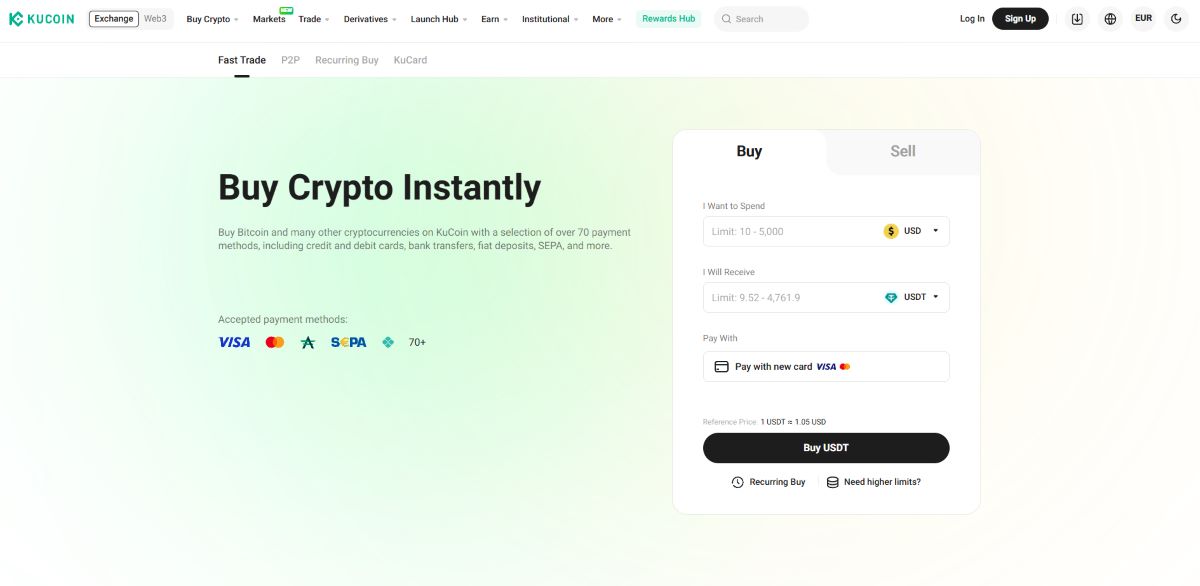Open the app download icon
Screen dimensions: 1200x586
pyautogui.click(x=1077, y=19)
